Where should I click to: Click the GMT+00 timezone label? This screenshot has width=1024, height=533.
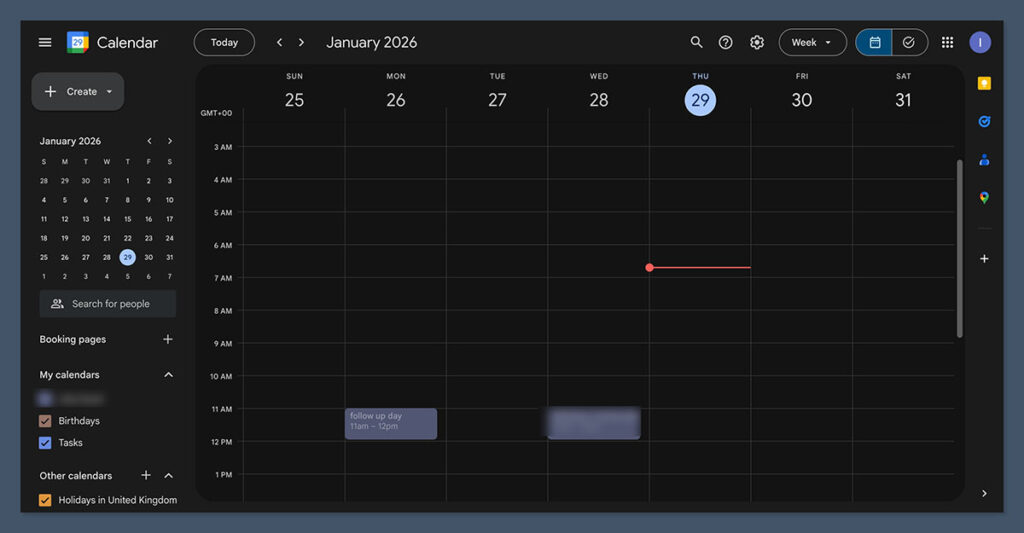pyautogui.click(x=216, y=113)
